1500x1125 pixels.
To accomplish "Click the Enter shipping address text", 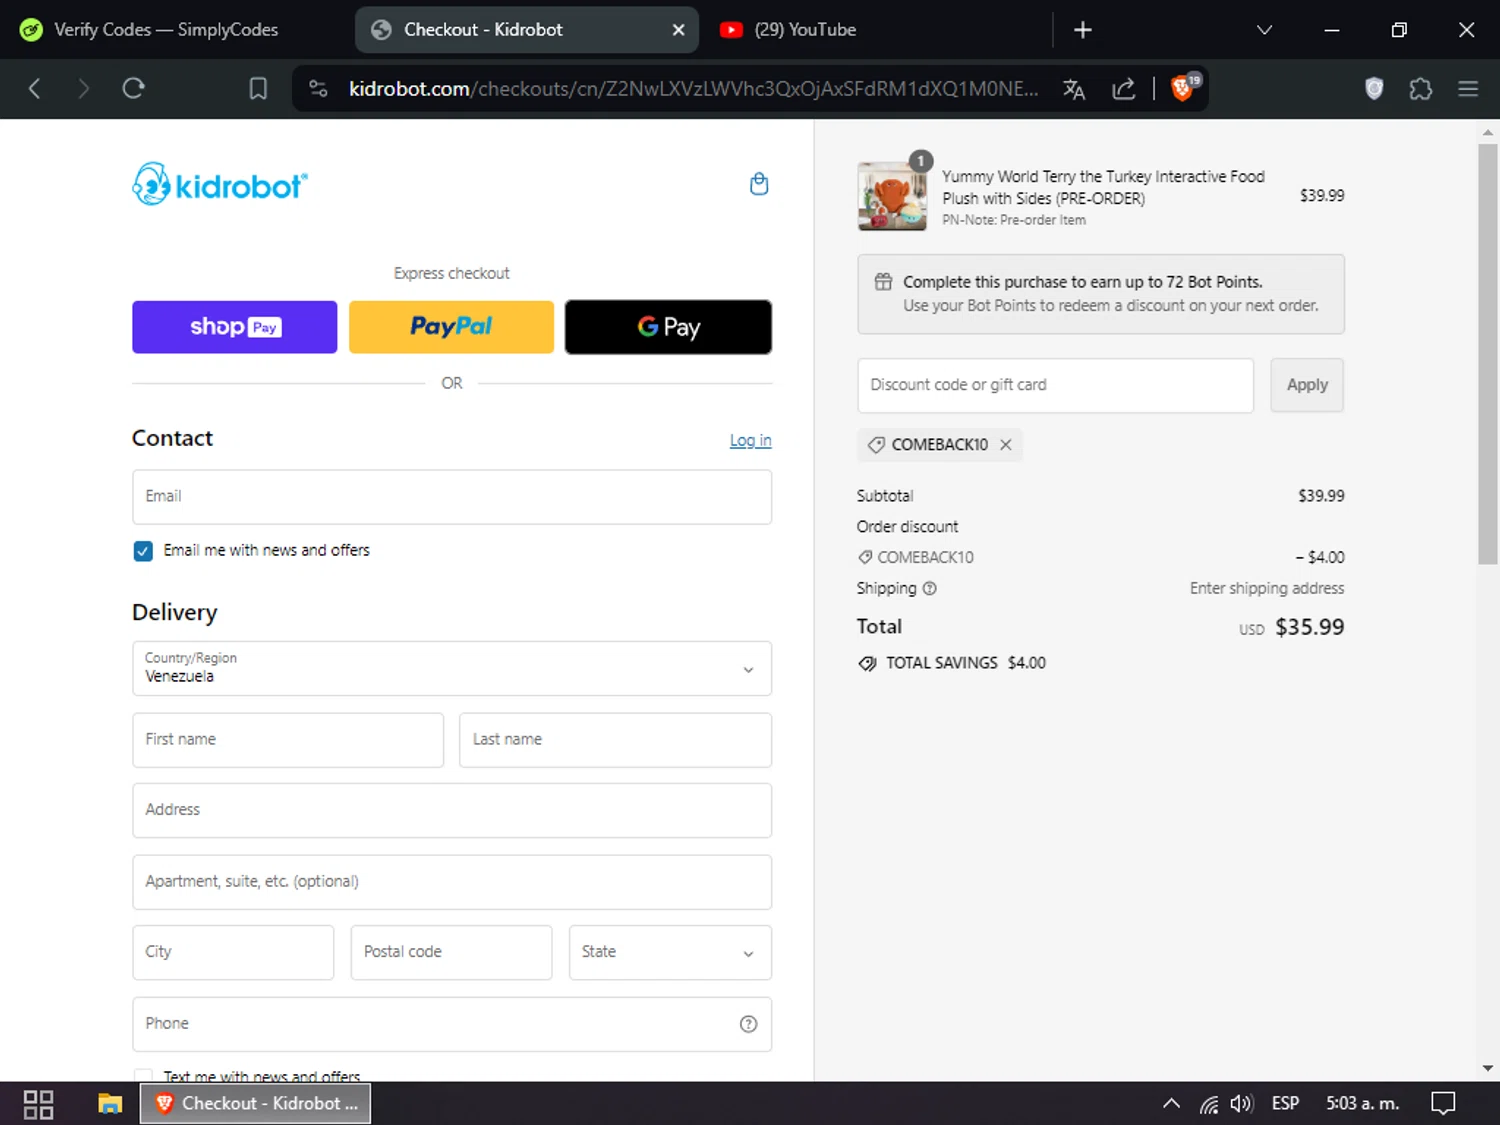I will point(1267,589).
